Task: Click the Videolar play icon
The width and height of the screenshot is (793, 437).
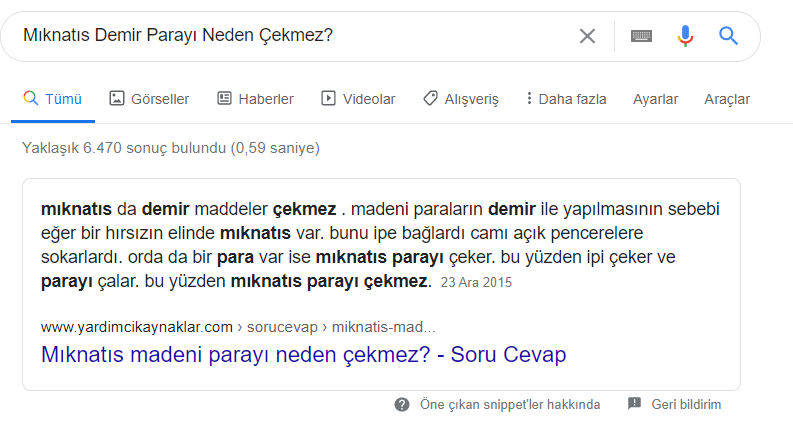Action: (x=328, y=98)
